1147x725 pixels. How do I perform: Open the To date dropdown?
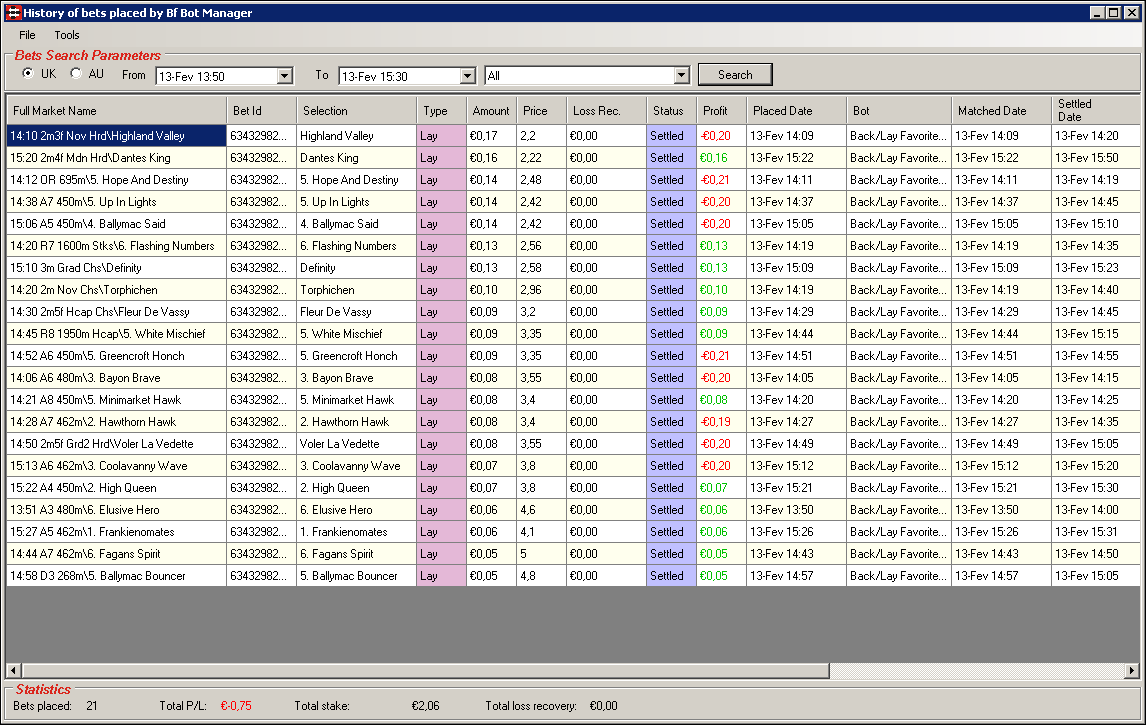point(467,75)
